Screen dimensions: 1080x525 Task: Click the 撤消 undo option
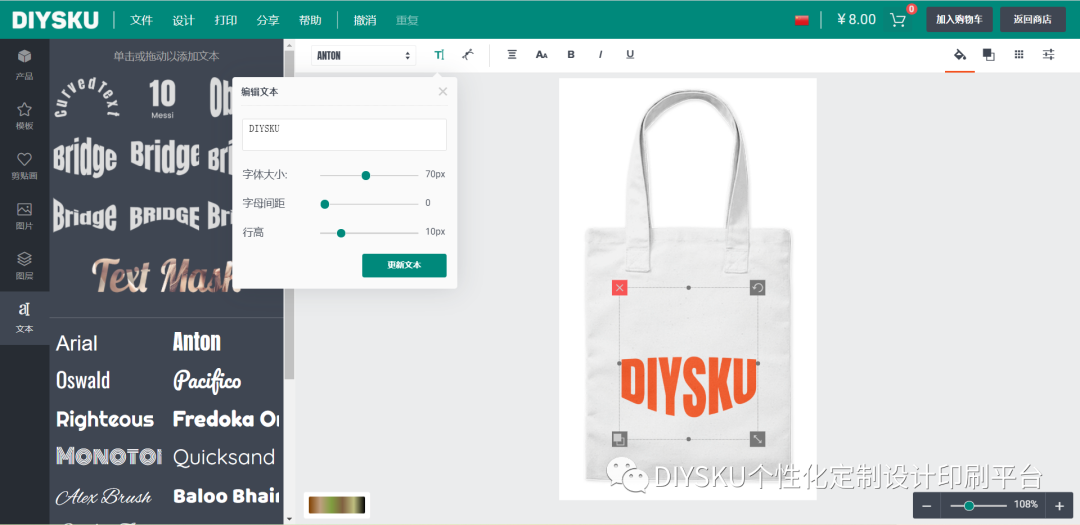pyautogui.click(x=365, y=20)
